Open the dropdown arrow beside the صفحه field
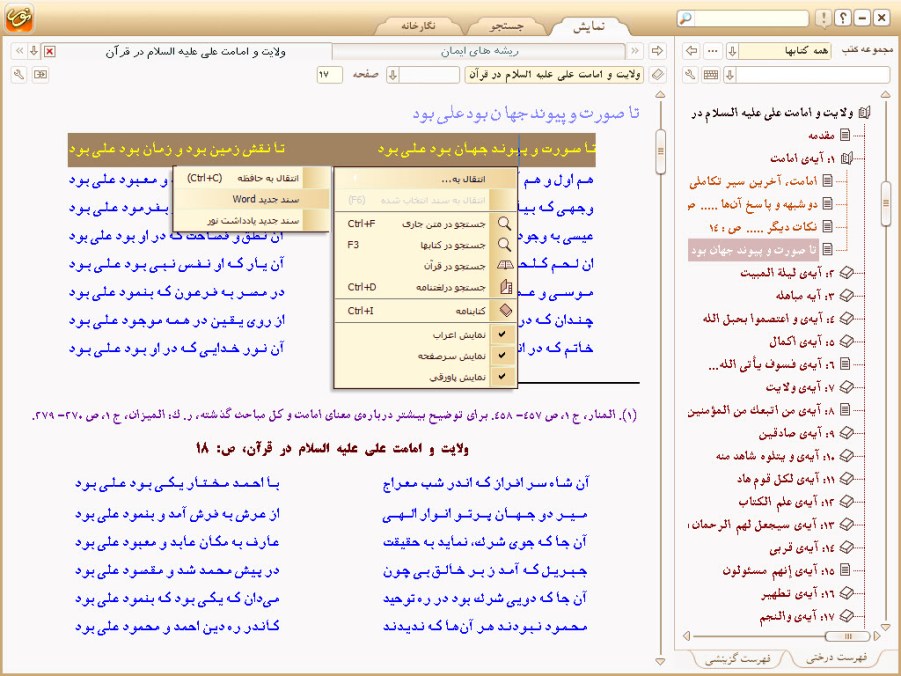The width and height of the screenshot is (901, 676). [x=392, y=74]
